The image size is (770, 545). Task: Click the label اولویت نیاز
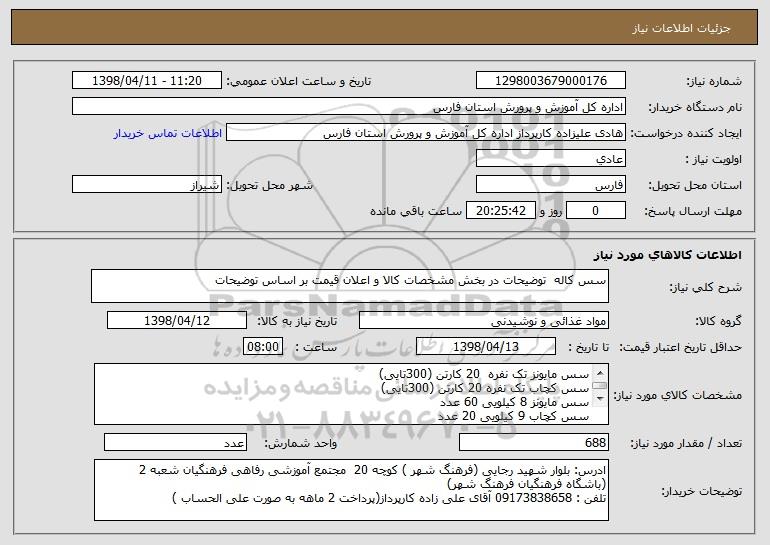click(x=714, y=160)
